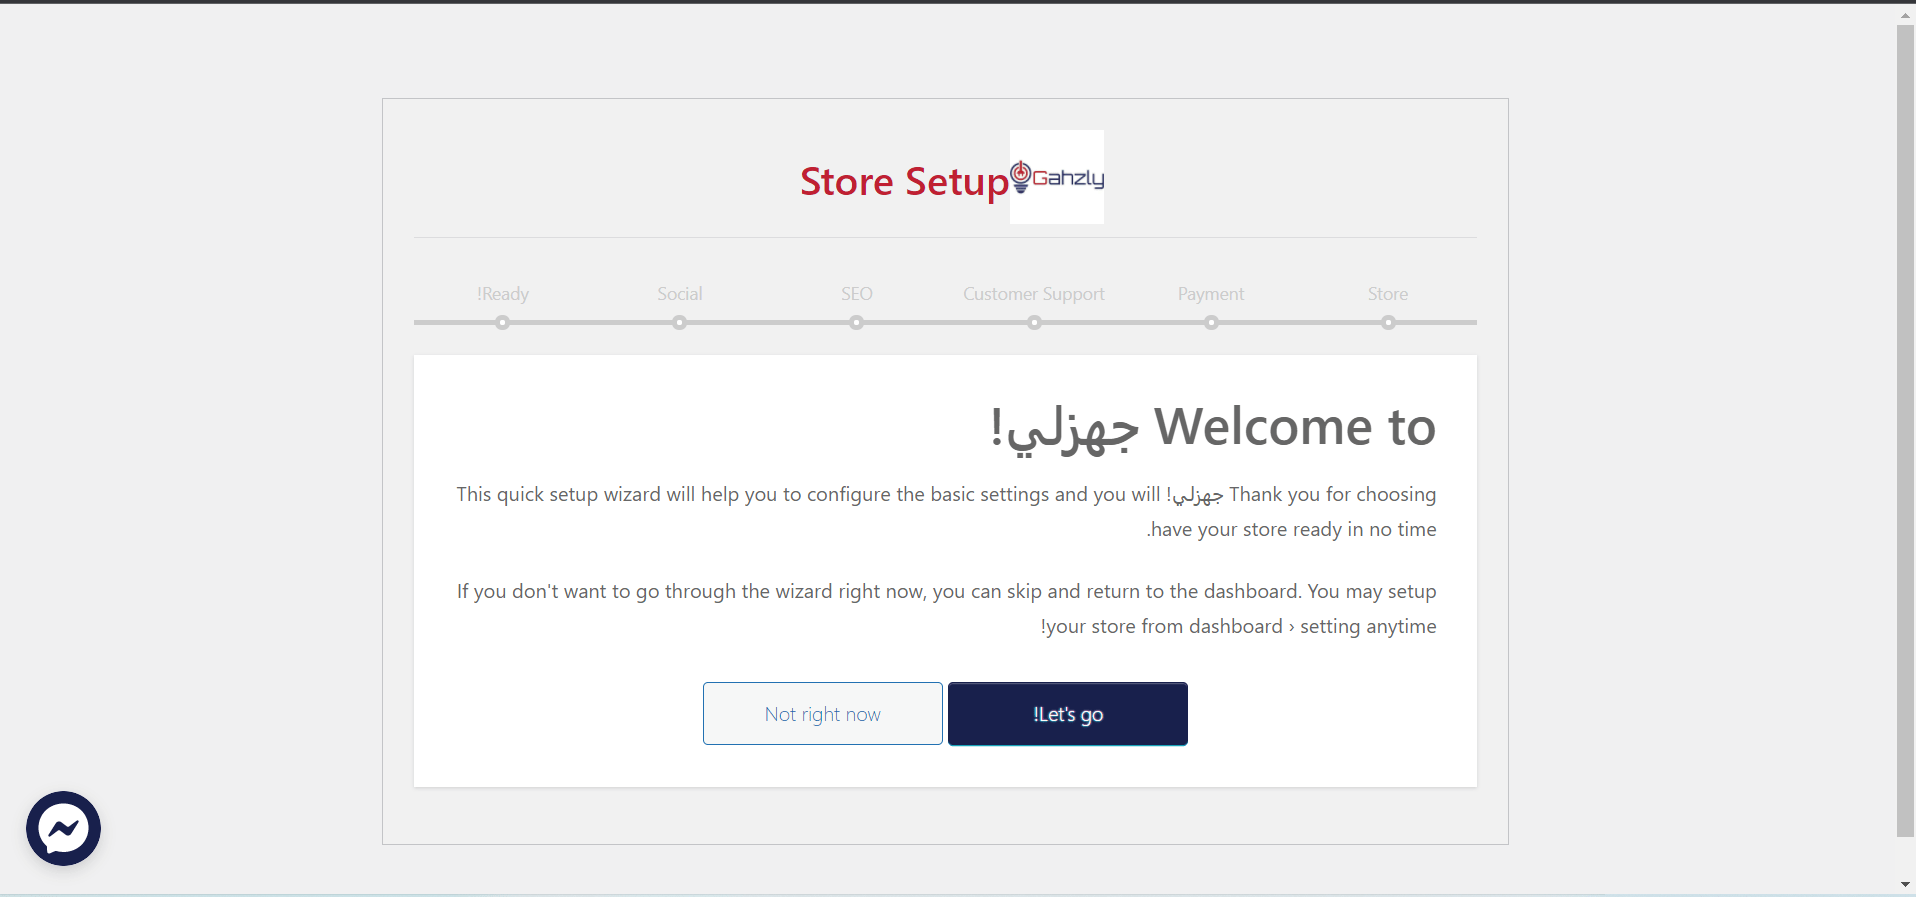Start the wizard with Let's go
The image size is (1916, 897).
pyautogui.click(x=1067, y=714)
